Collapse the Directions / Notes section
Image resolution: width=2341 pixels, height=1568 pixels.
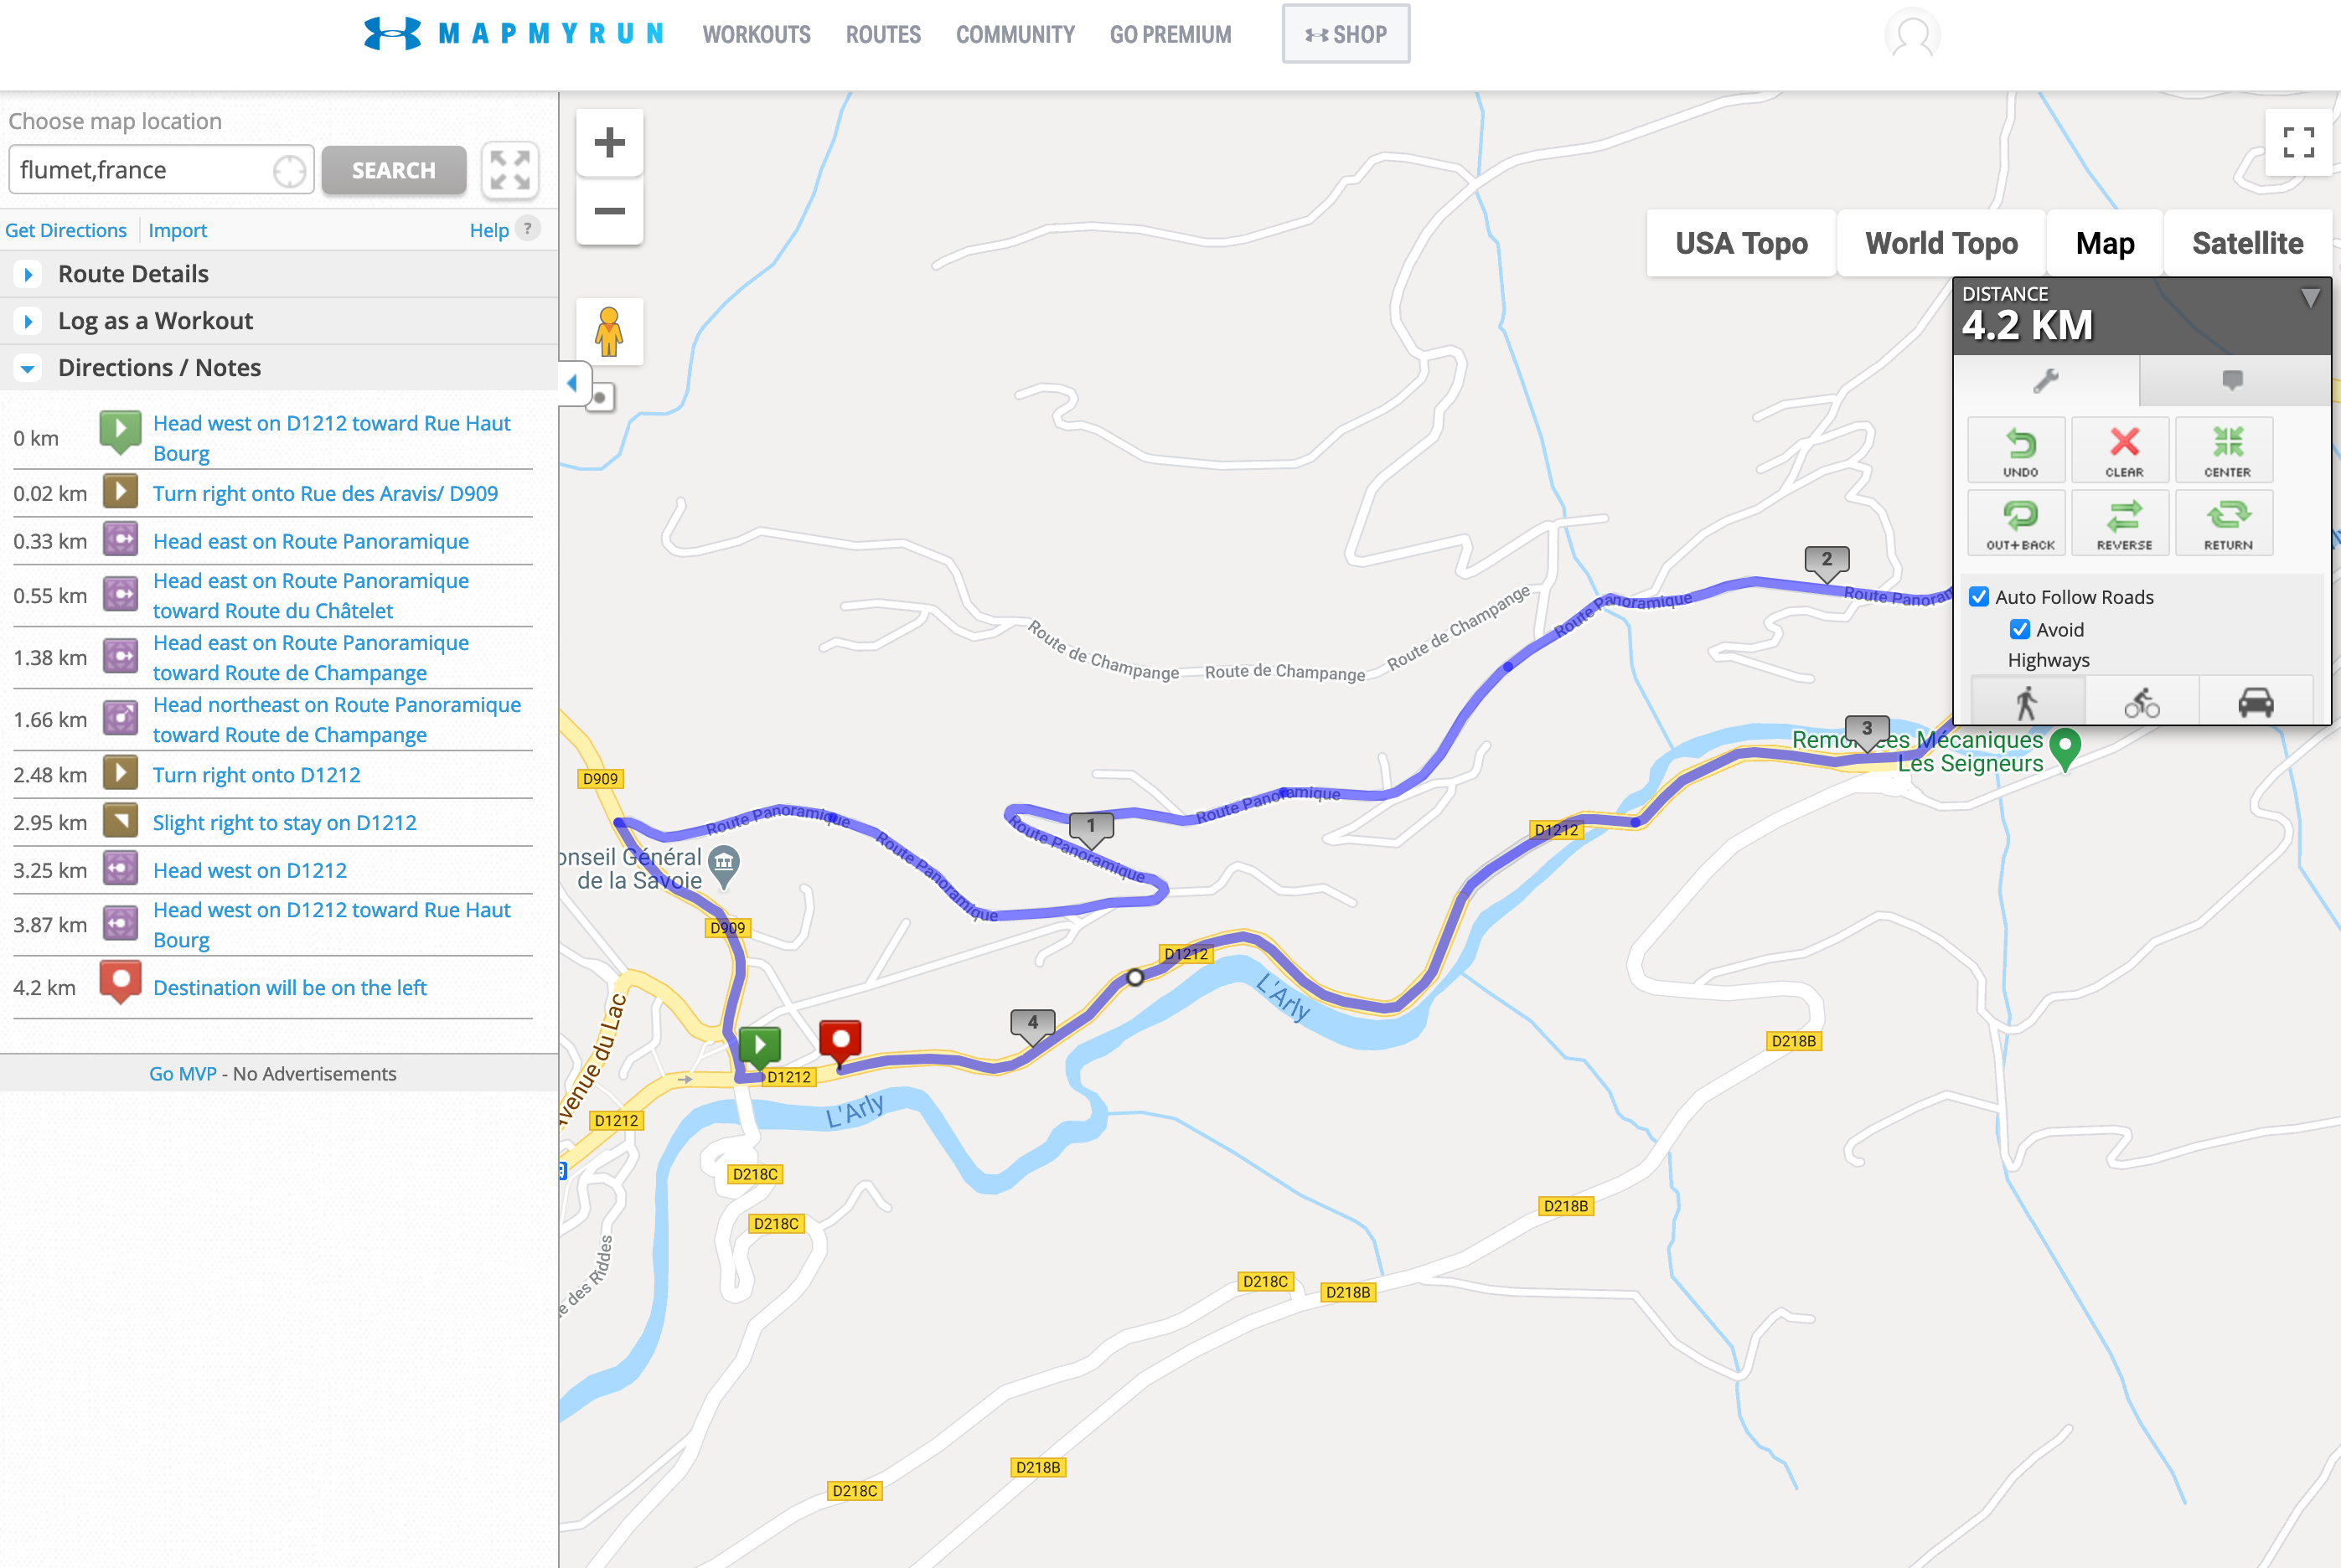[159, 368]
